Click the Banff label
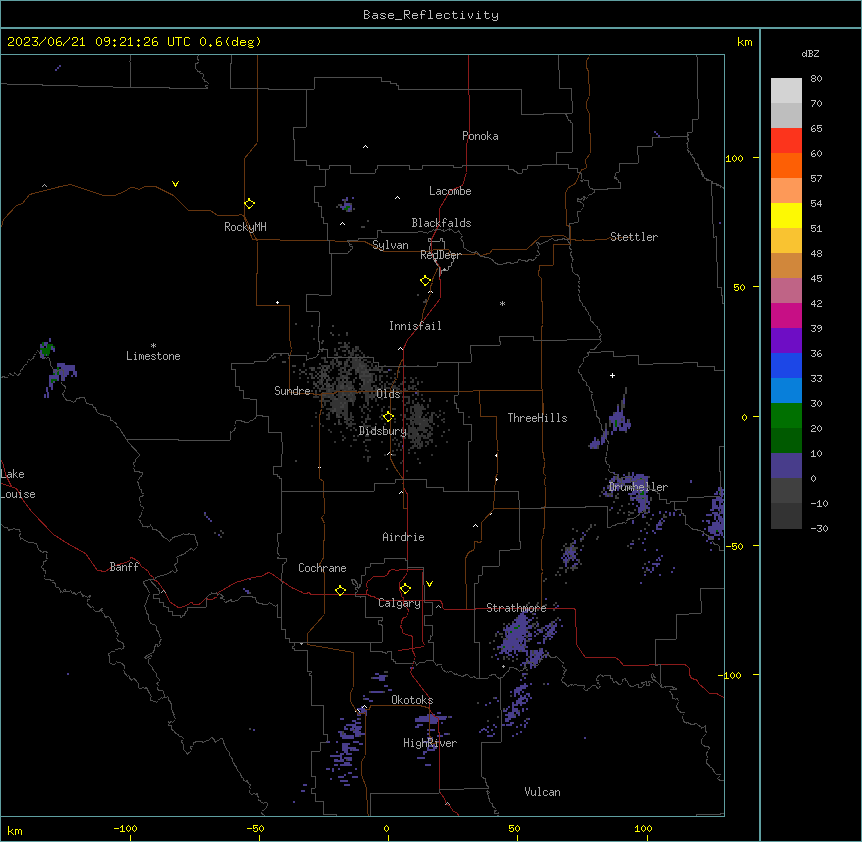This screenshot has width=862, height=842. coord(124,567)
